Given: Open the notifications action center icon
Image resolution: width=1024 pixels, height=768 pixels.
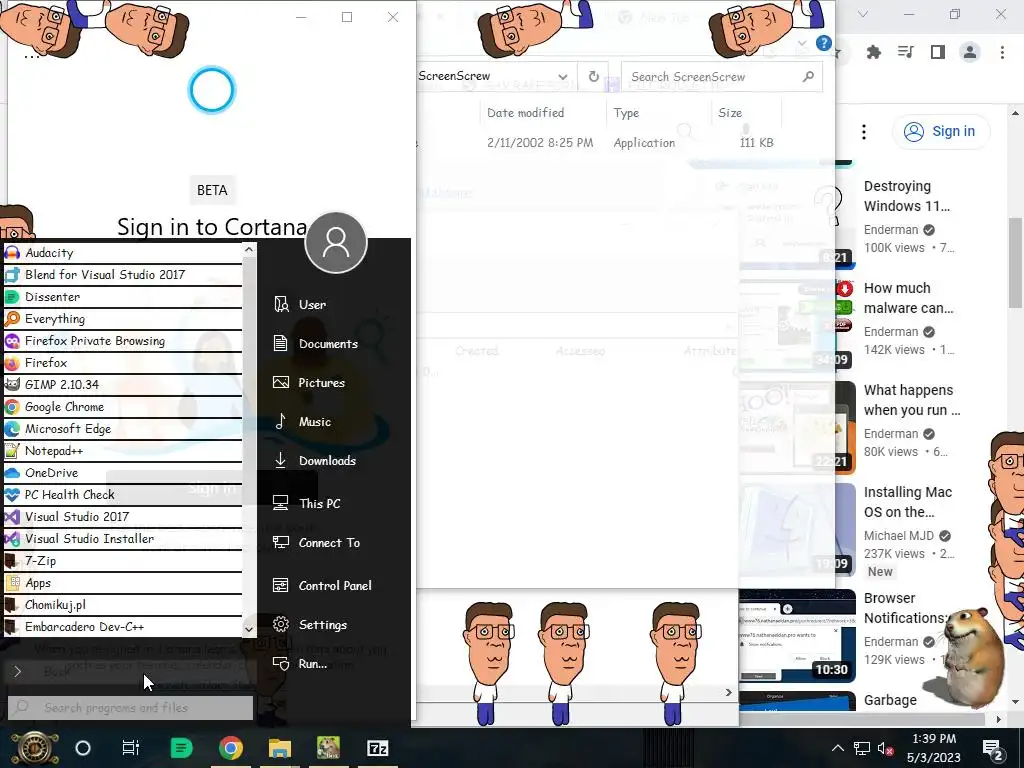Looking at the screenshot, I should [x=993, y=749].
